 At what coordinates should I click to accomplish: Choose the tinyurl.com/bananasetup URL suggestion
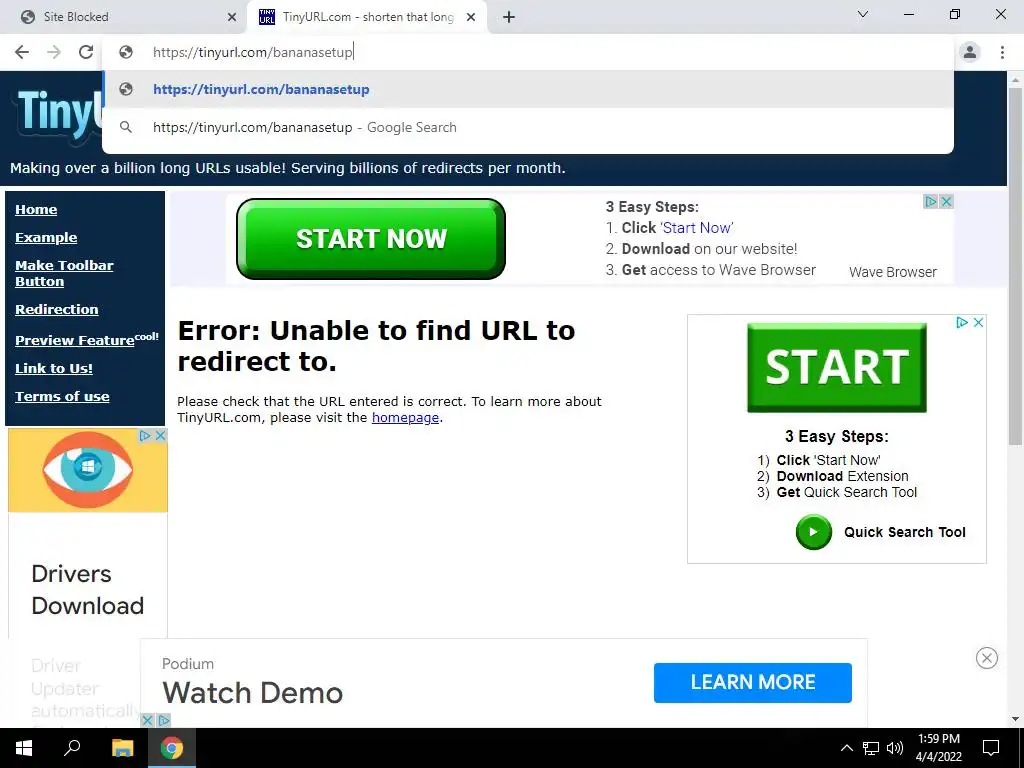528,89
